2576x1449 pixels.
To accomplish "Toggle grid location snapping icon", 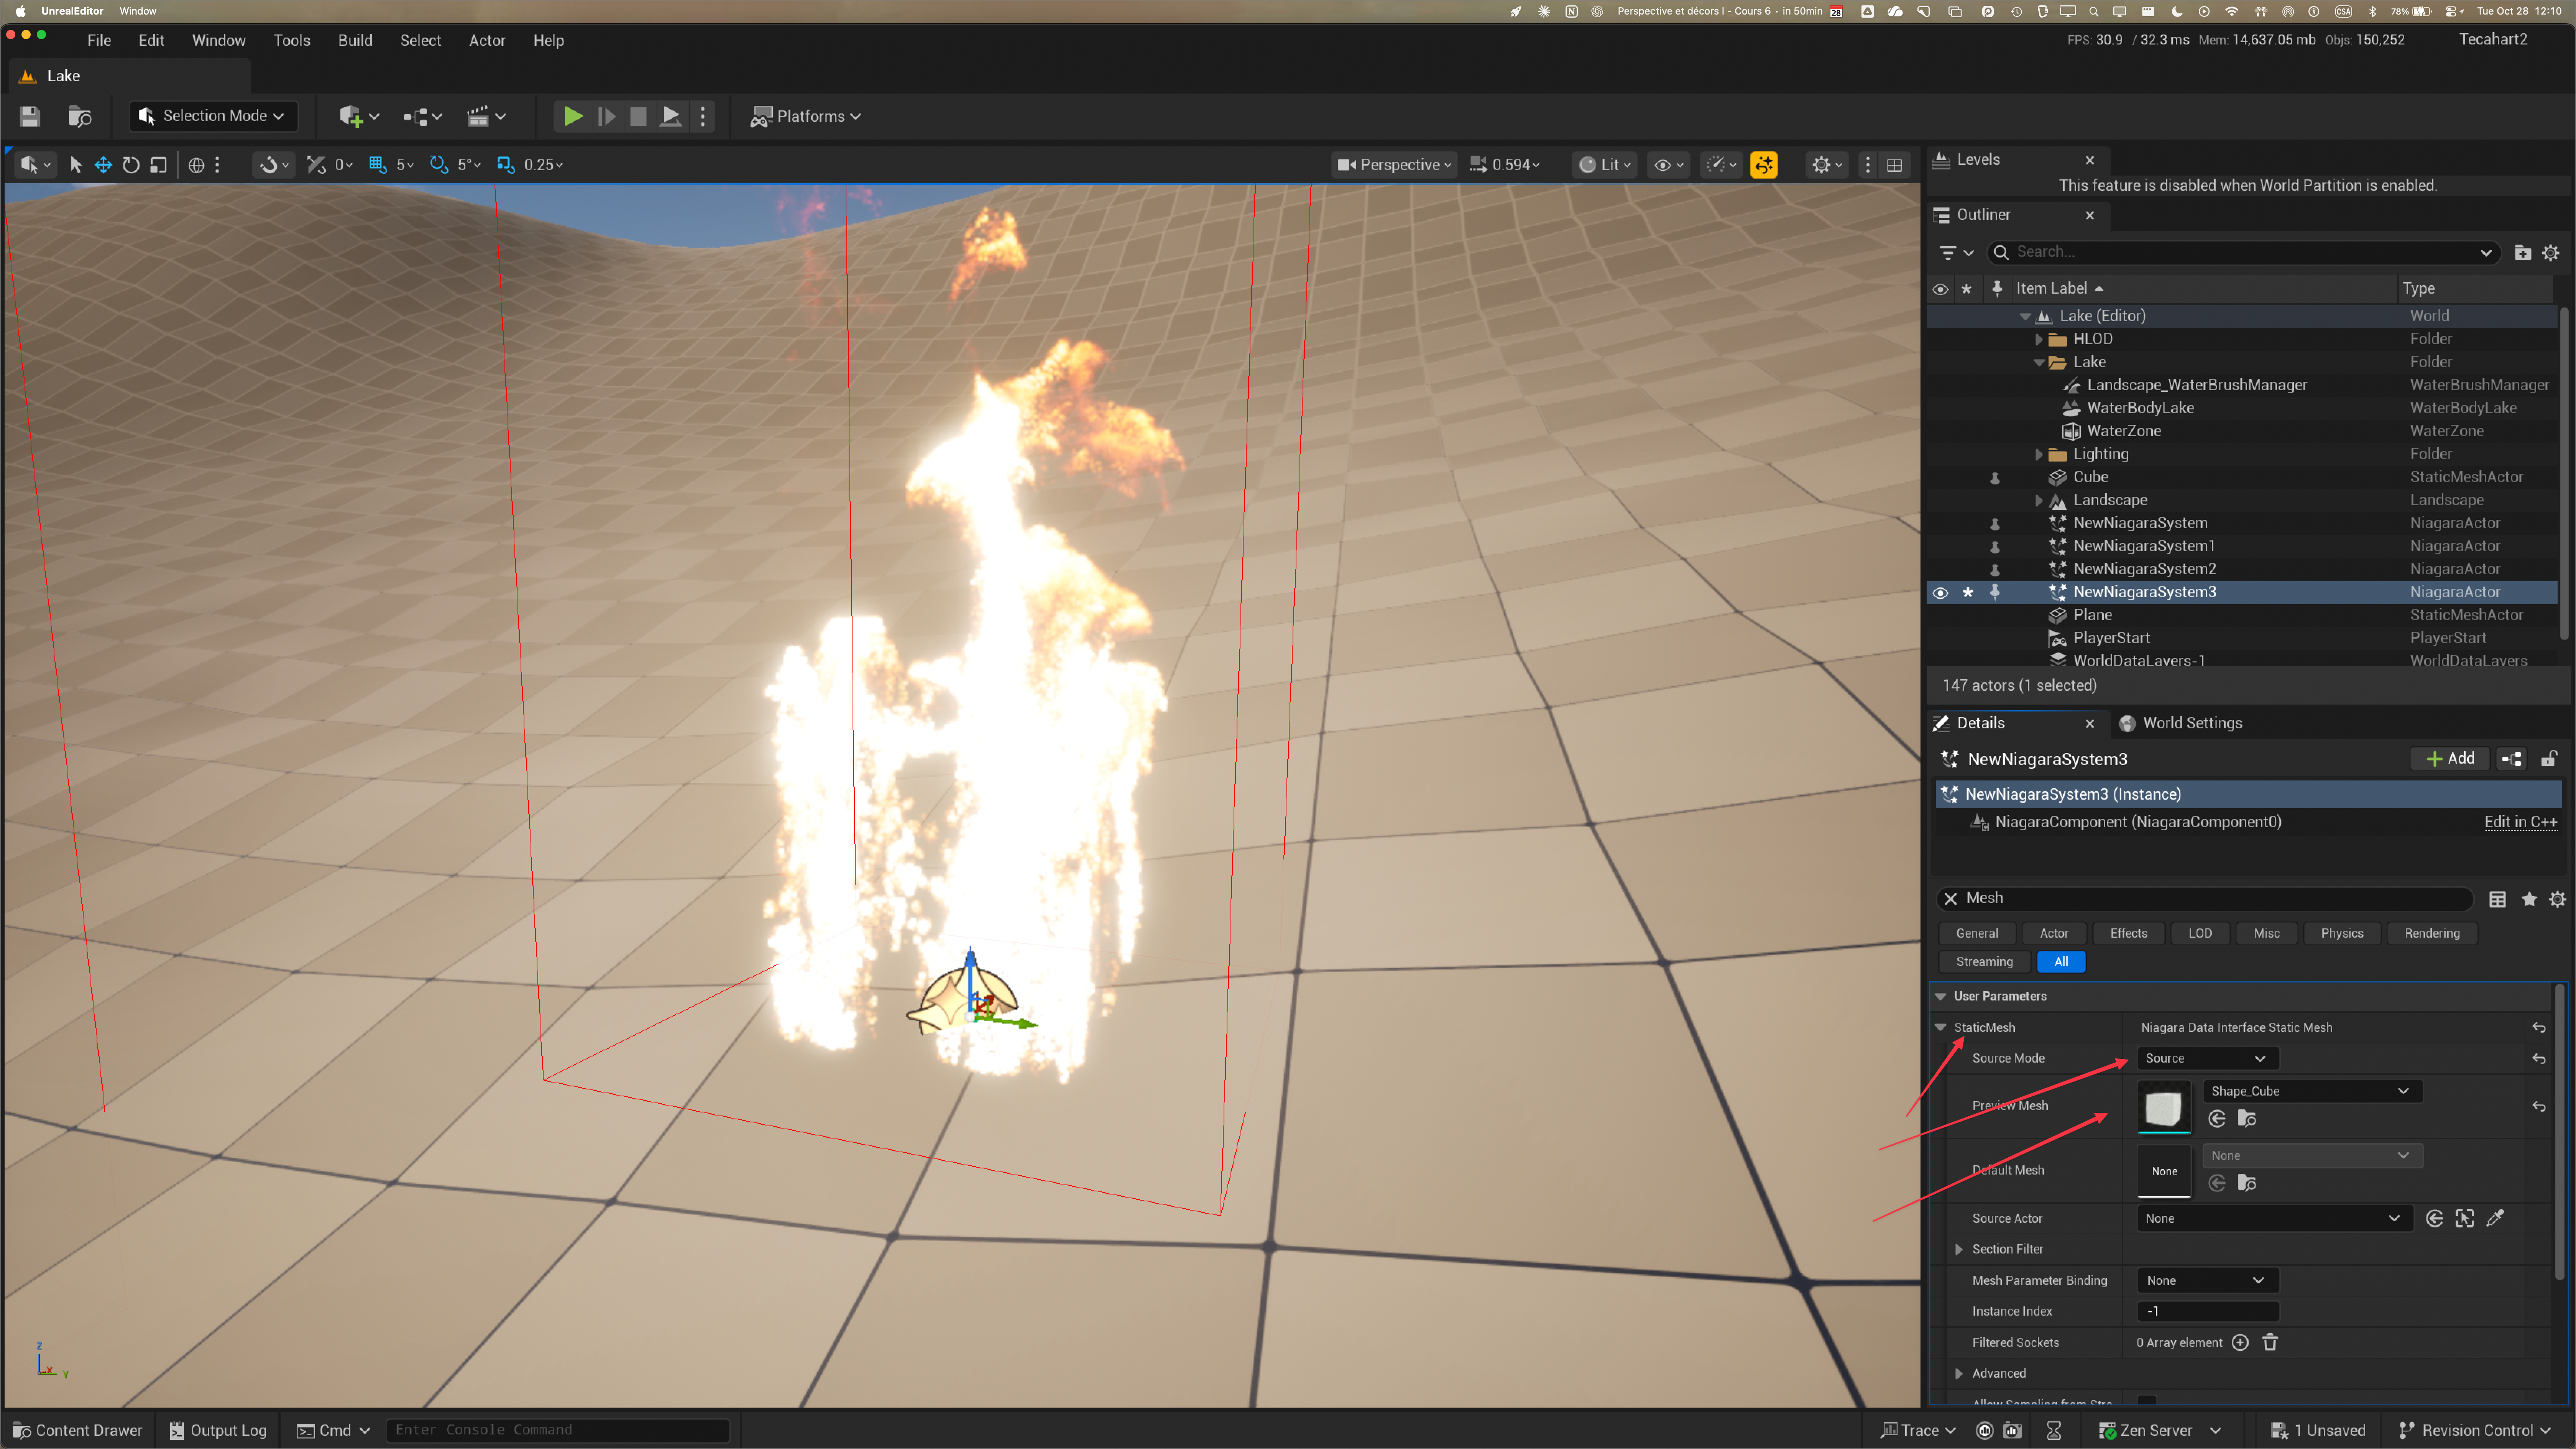I will click(x=377, y=165).
